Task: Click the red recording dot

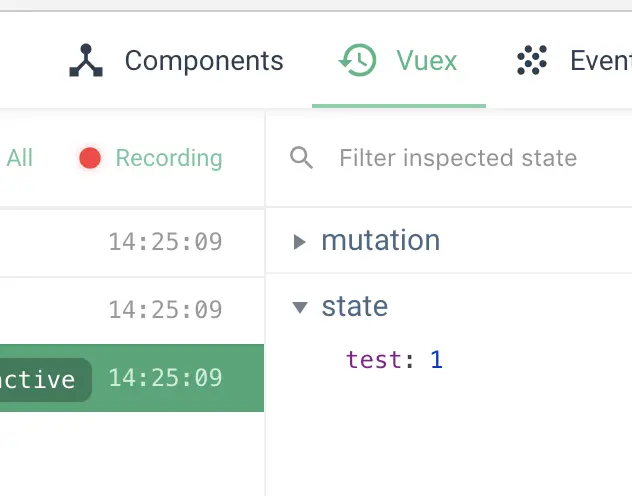Action: point(90,158)
